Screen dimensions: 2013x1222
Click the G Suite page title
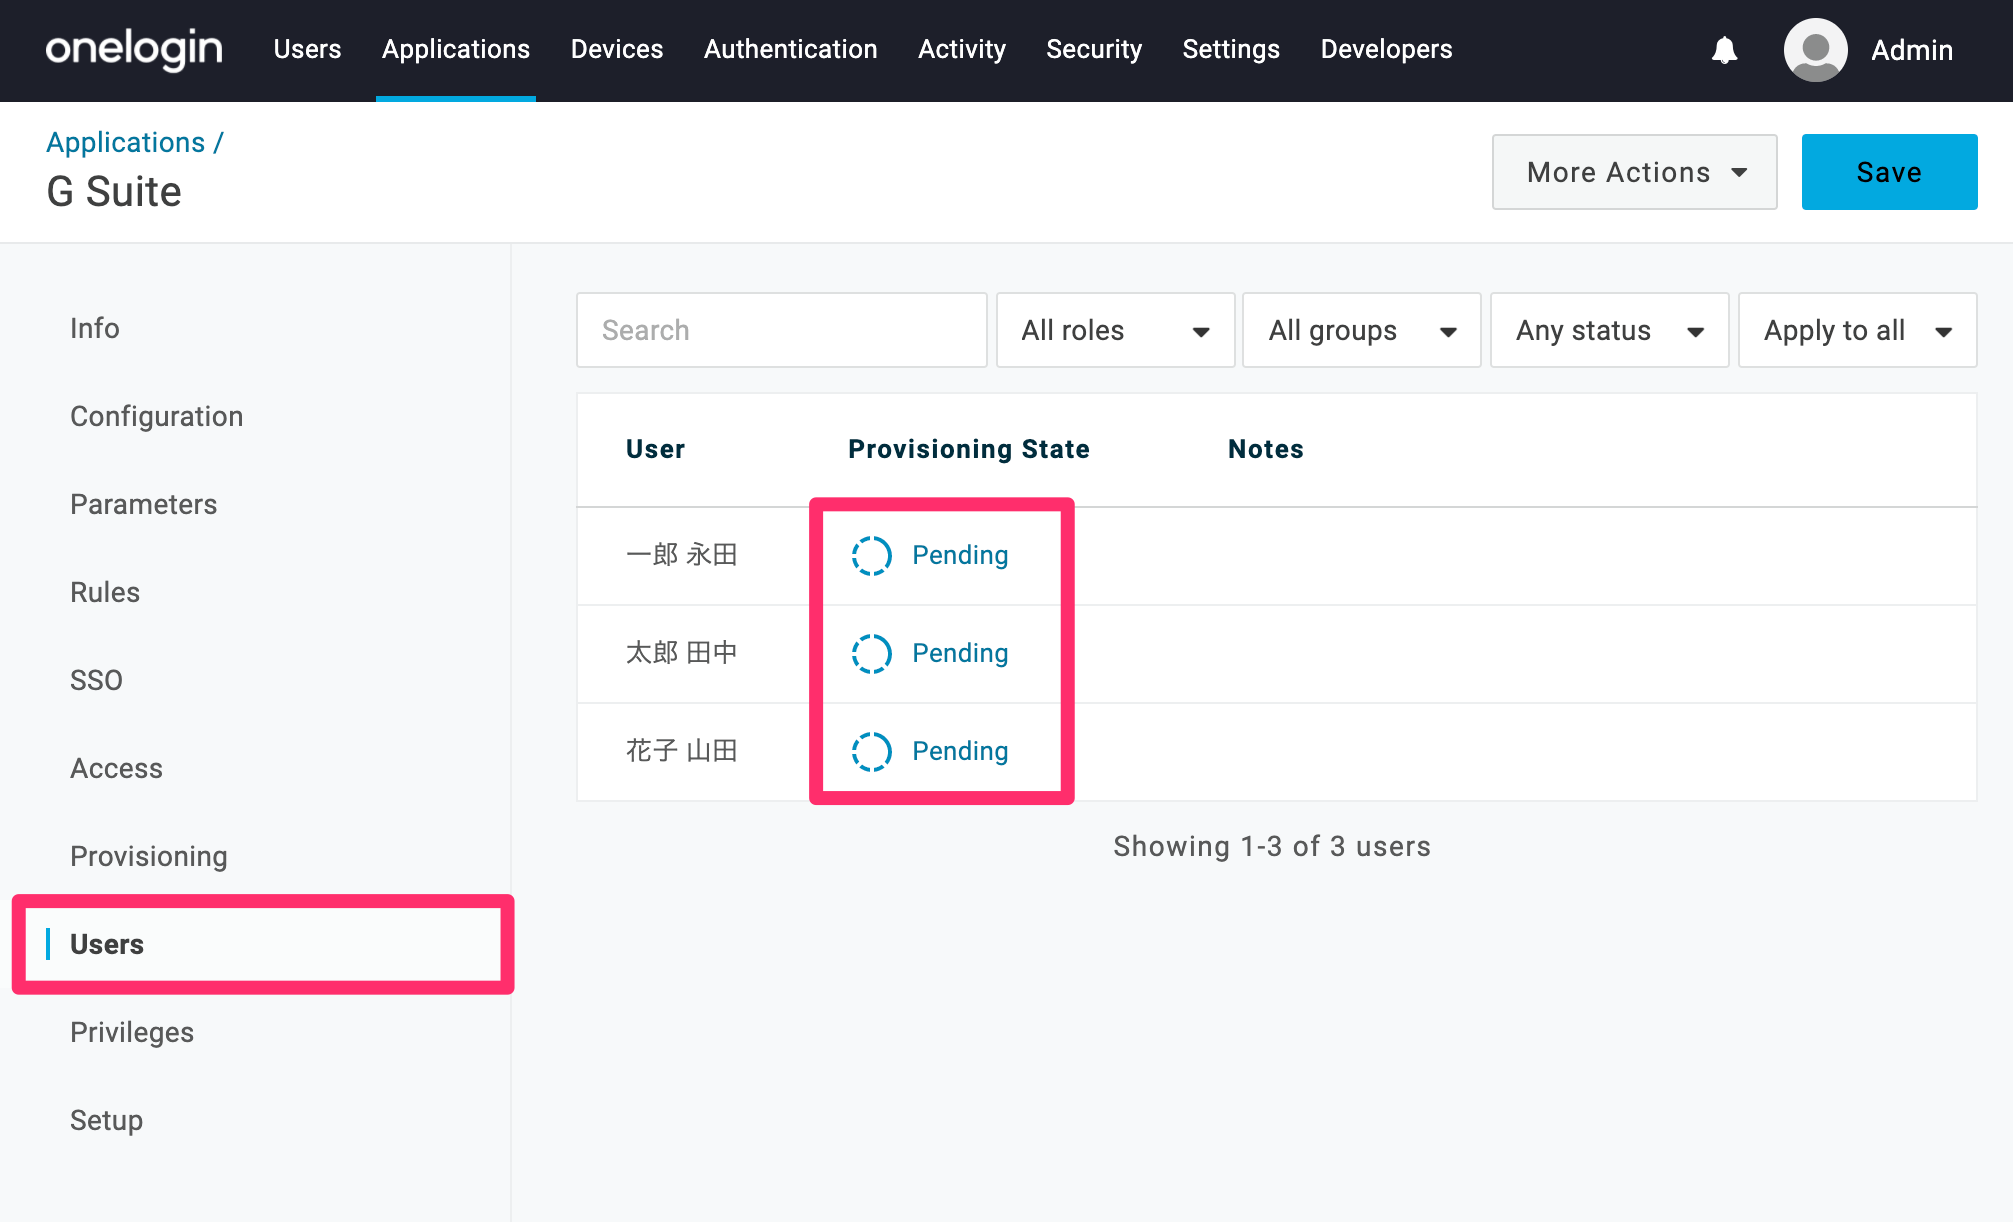click(114, 191)
